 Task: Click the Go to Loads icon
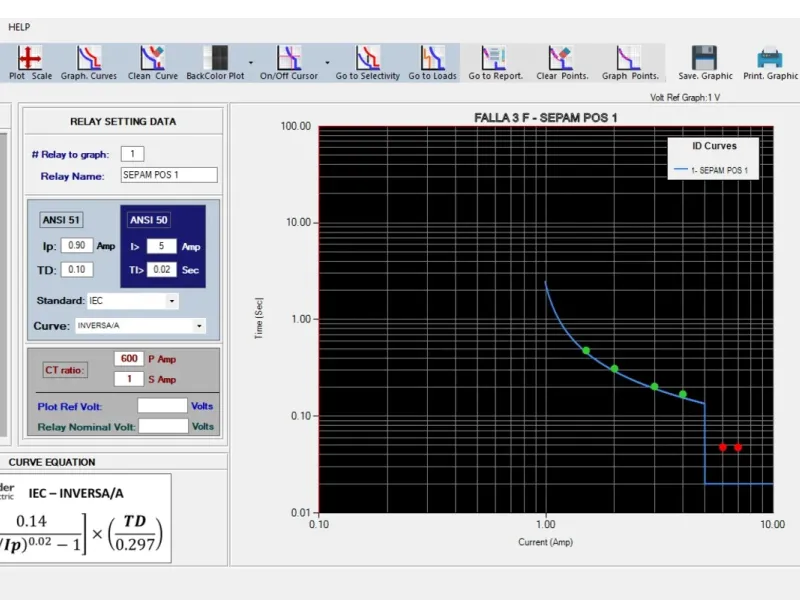pyautogui.click(x=433, y=58)
